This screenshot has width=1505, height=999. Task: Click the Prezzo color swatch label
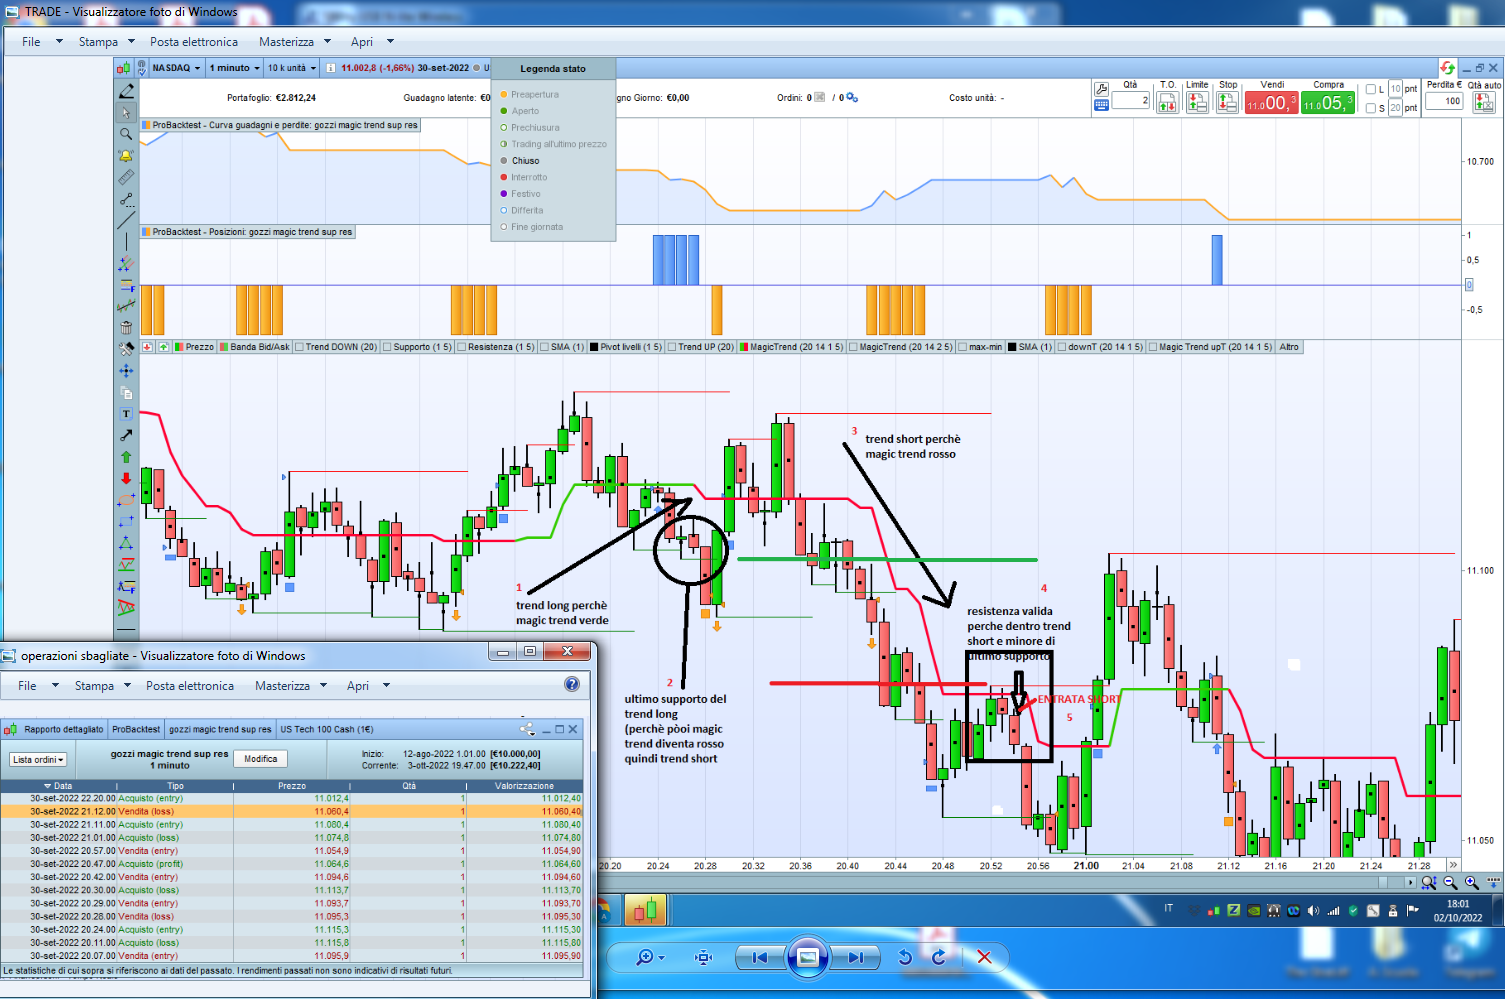194,347
